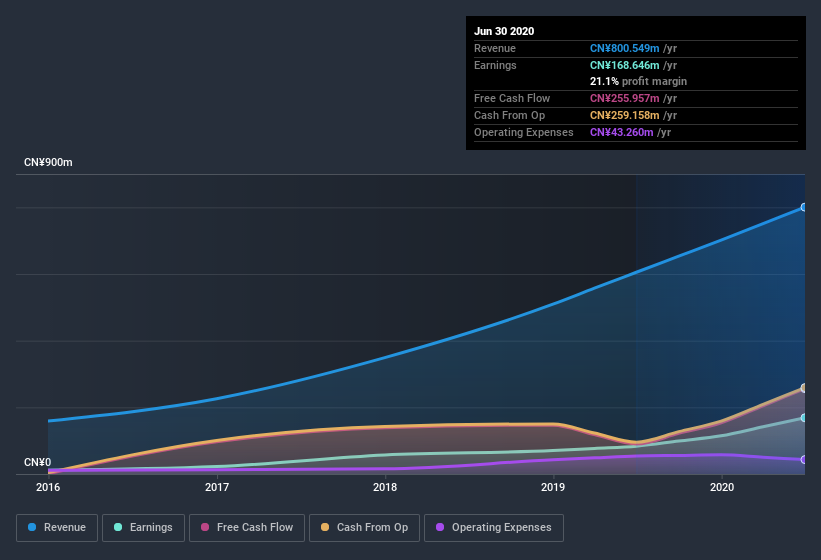Click the Revenue line's end data point
This screenshot has height=560, width=821.
[x=803, y=208]
